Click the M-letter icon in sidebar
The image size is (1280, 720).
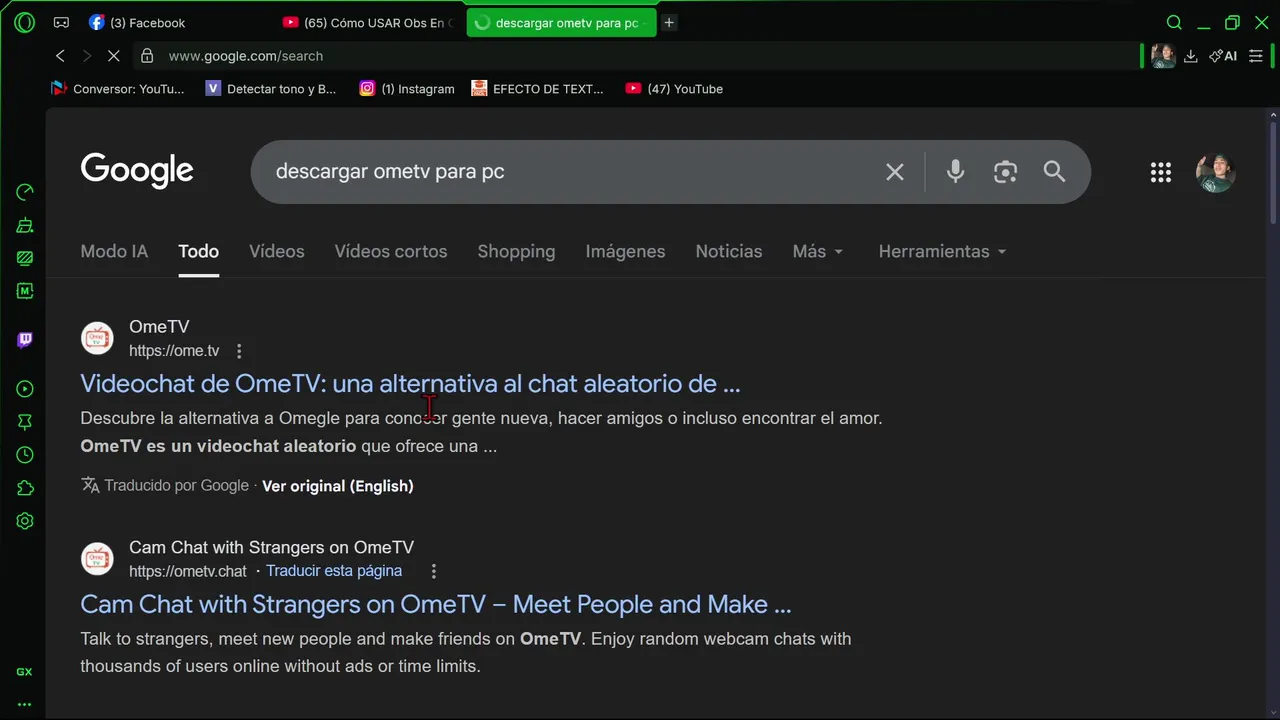coord(25,291)
